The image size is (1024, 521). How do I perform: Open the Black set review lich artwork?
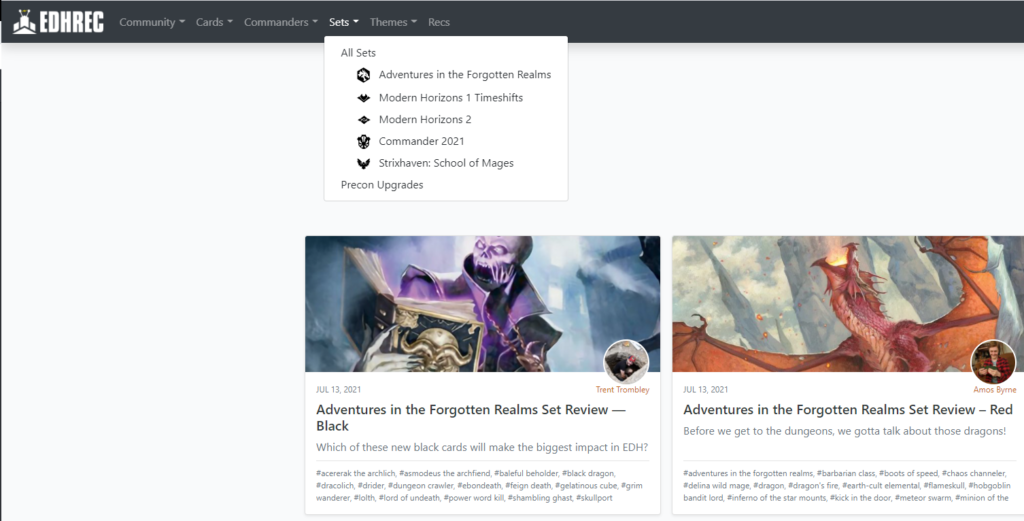[x=483, y=304]
